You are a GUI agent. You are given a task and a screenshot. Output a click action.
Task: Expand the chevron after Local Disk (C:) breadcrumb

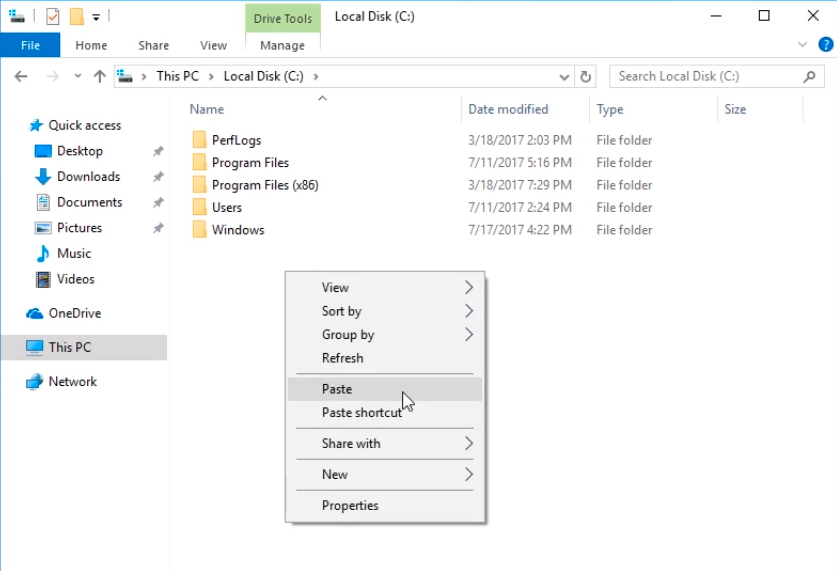[x=316, y=77]
